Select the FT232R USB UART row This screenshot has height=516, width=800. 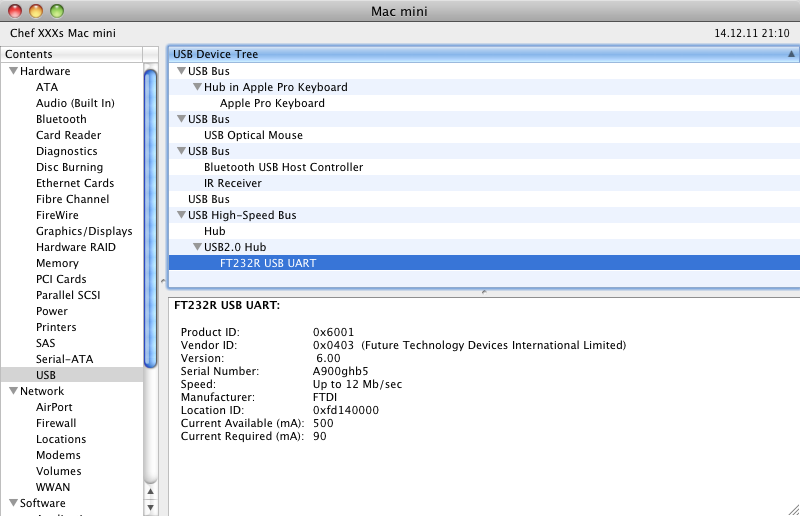pyautogui.click(x=484, y=263)
